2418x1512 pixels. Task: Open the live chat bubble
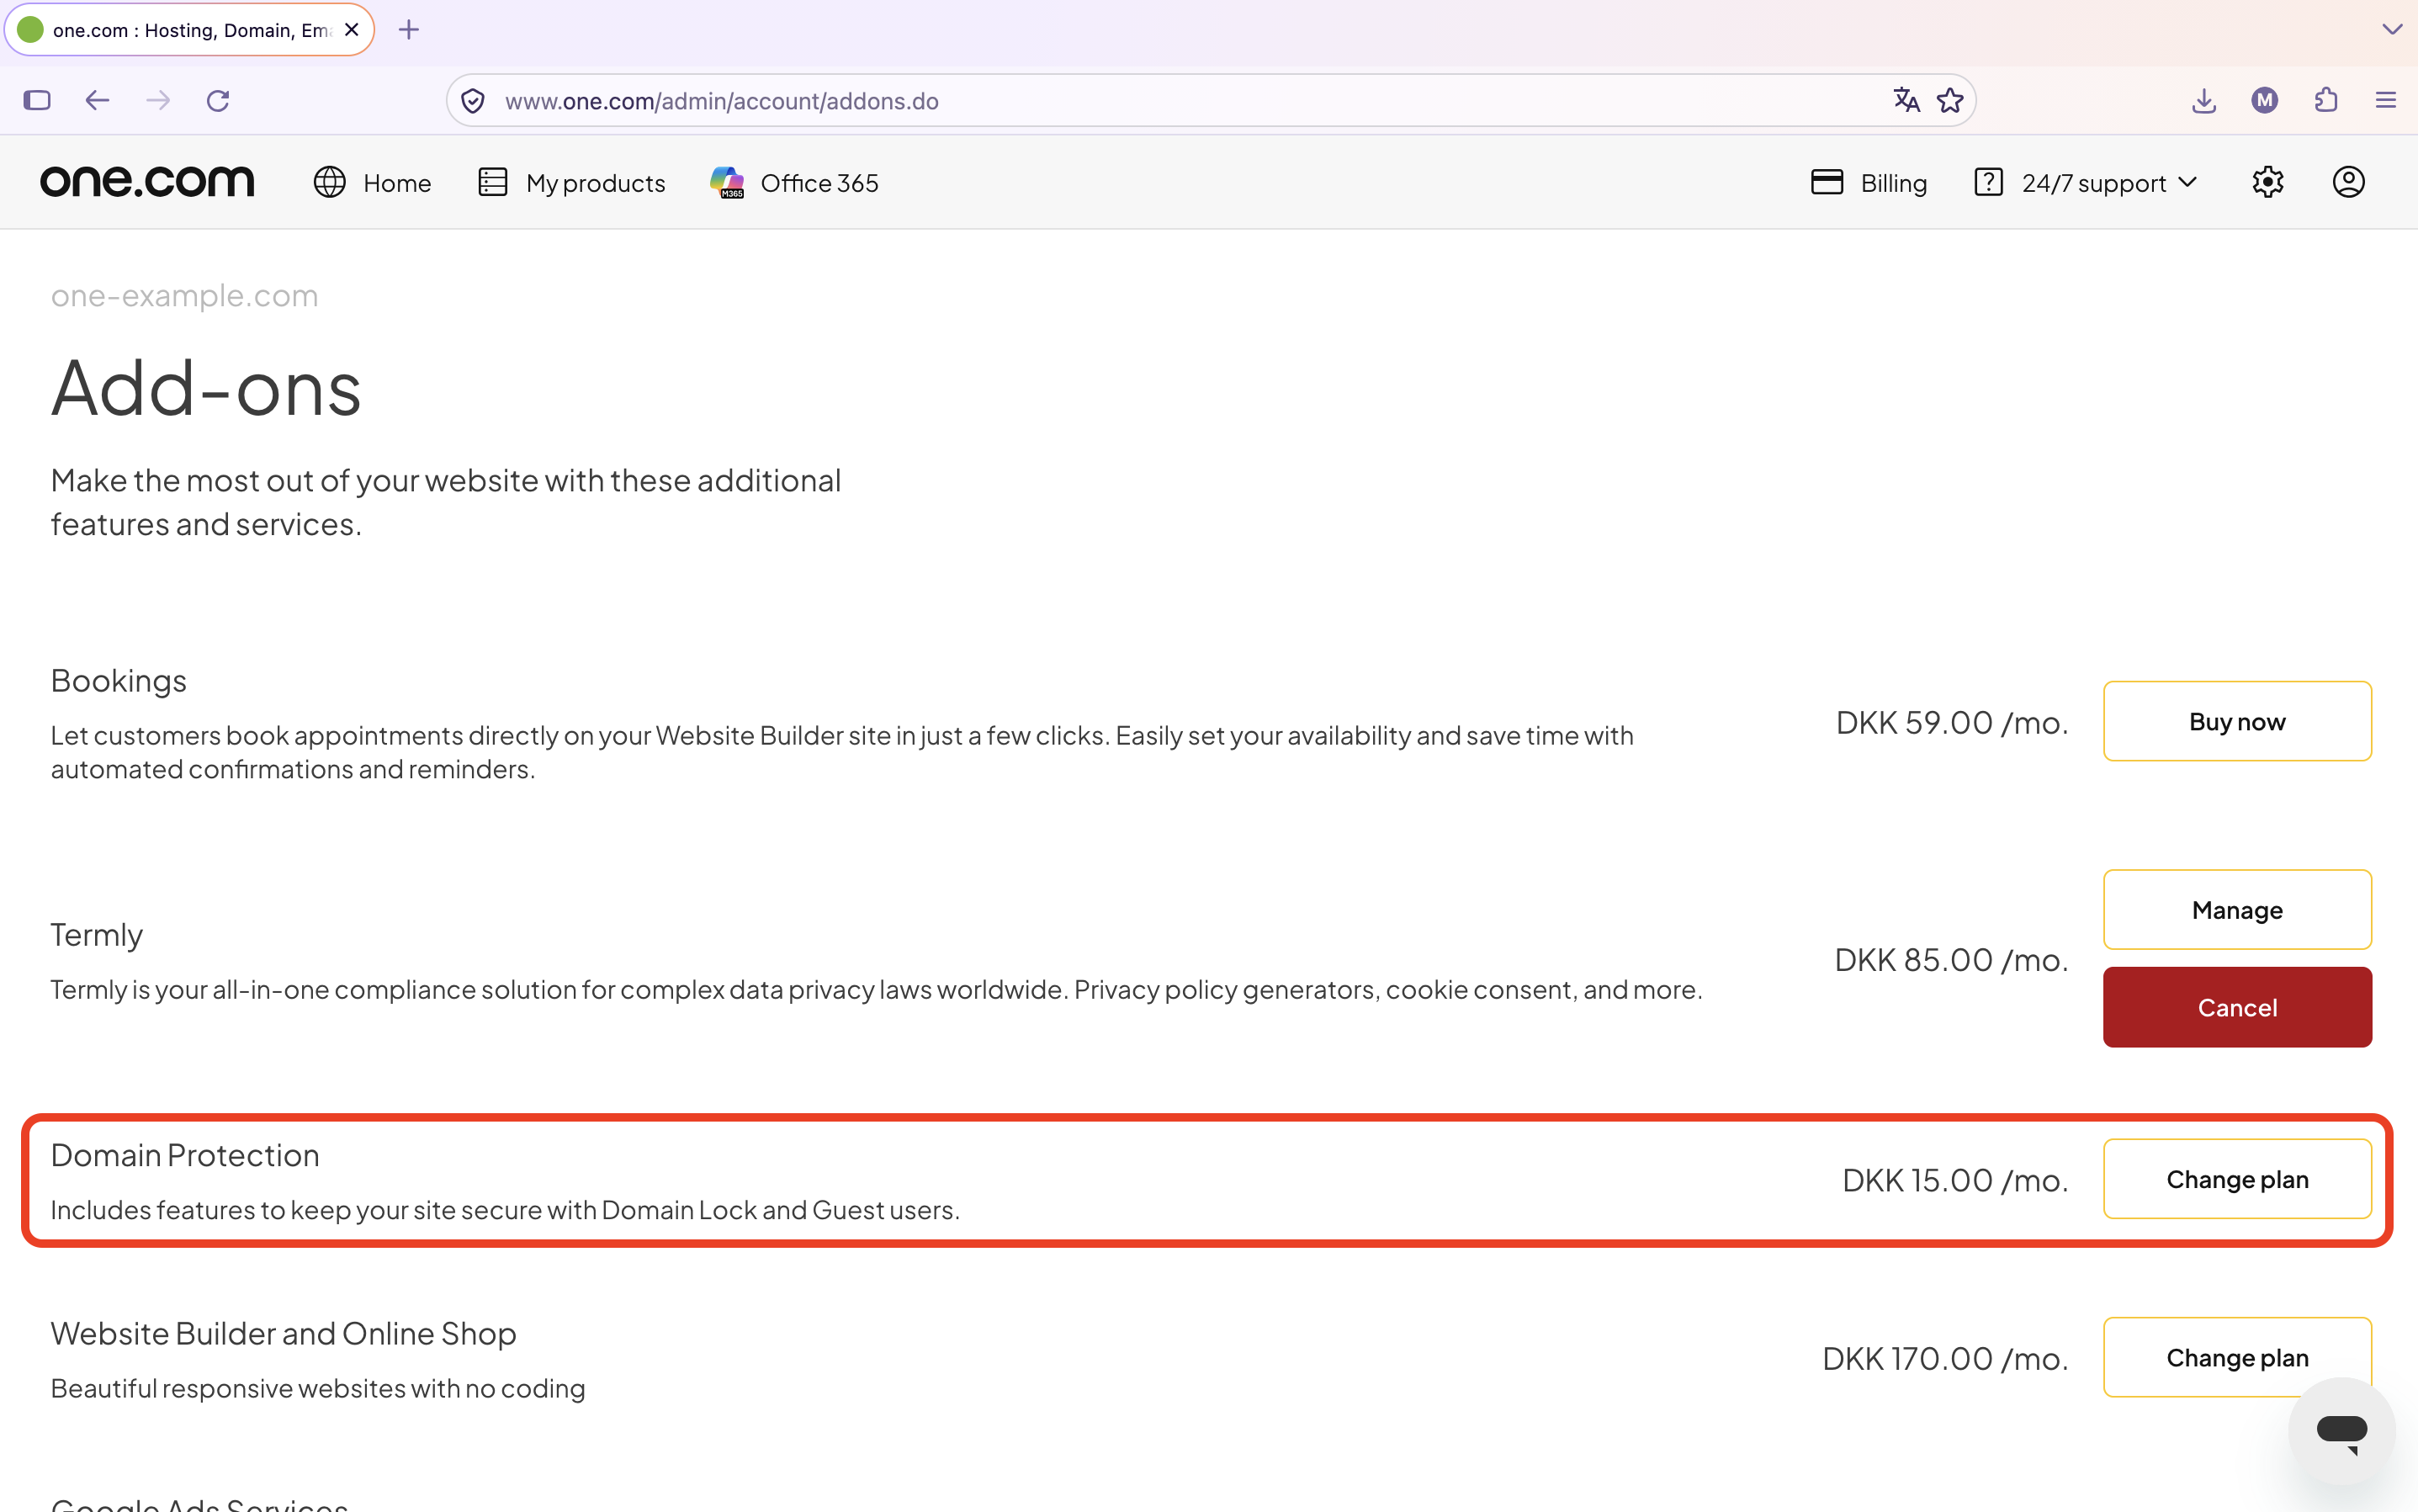[x=2342, y=1432]
